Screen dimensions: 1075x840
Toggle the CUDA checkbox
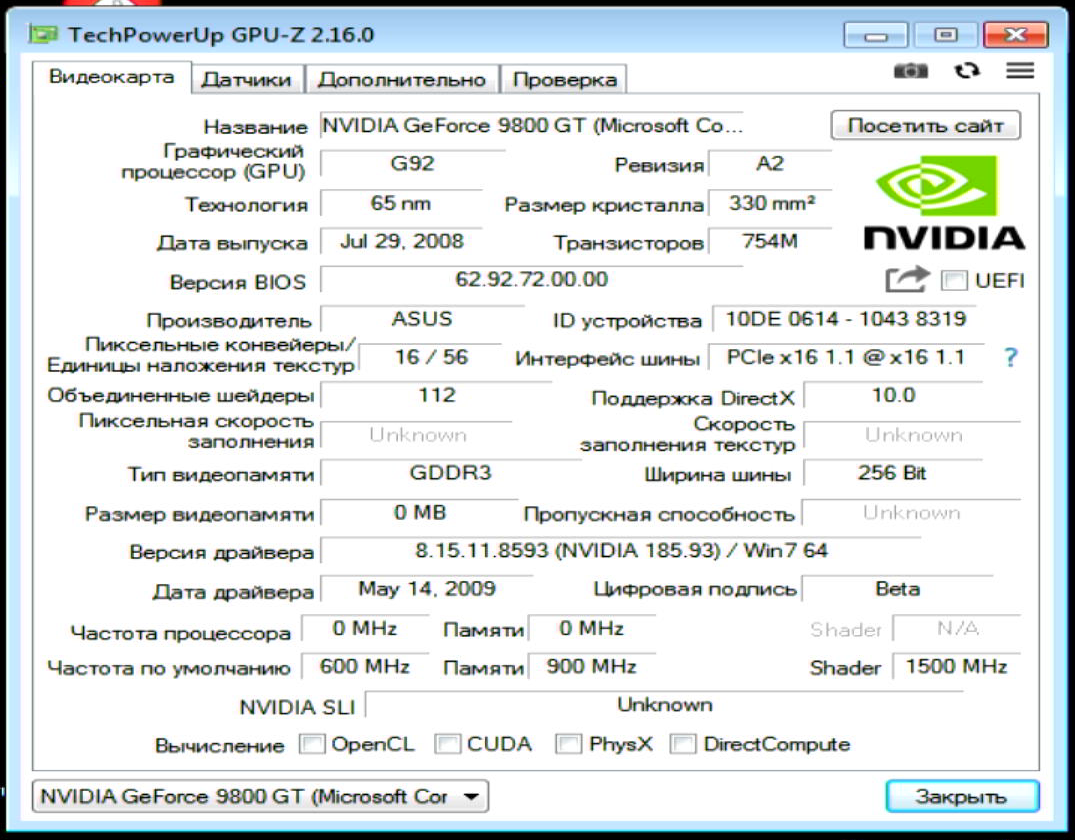click(447, 744)
